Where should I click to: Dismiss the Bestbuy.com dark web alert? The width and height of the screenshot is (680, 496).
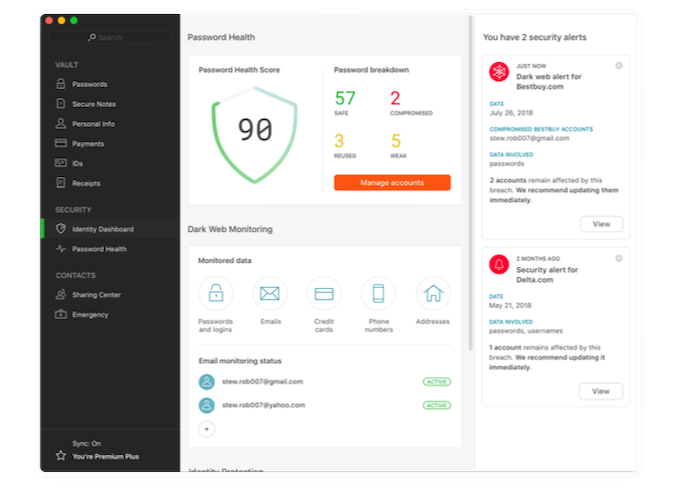tap(619, 65)
